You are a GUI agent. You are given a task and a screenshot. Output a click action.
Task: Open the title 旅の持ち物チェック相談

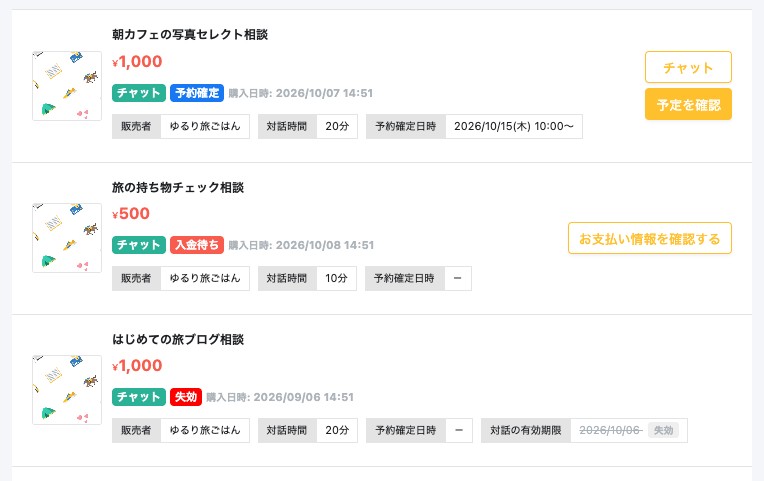point(178,187)
